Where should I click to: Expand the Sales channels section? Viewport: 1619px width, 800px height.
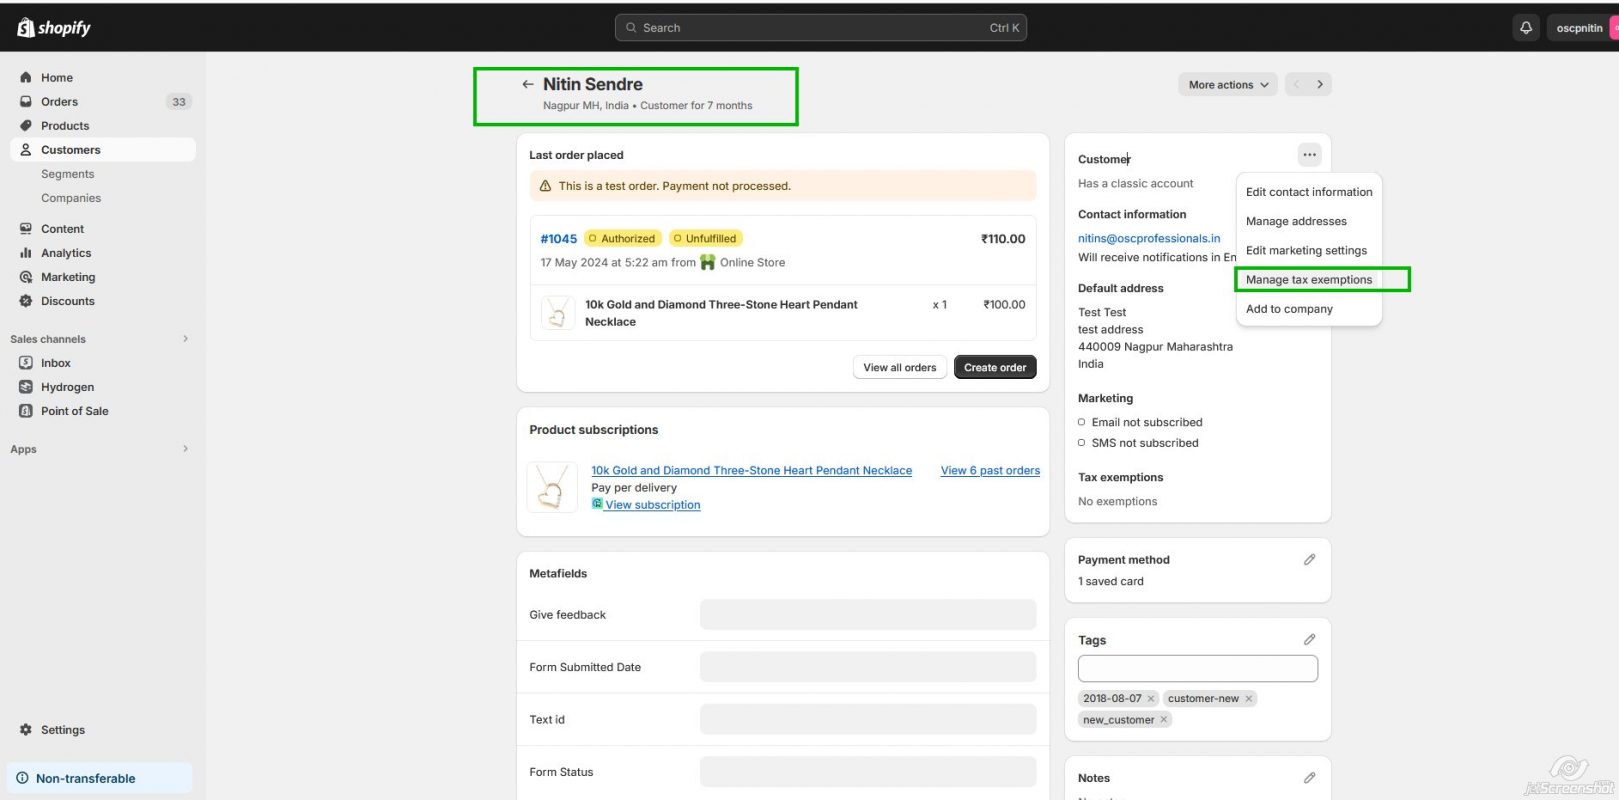pos(185,339)
